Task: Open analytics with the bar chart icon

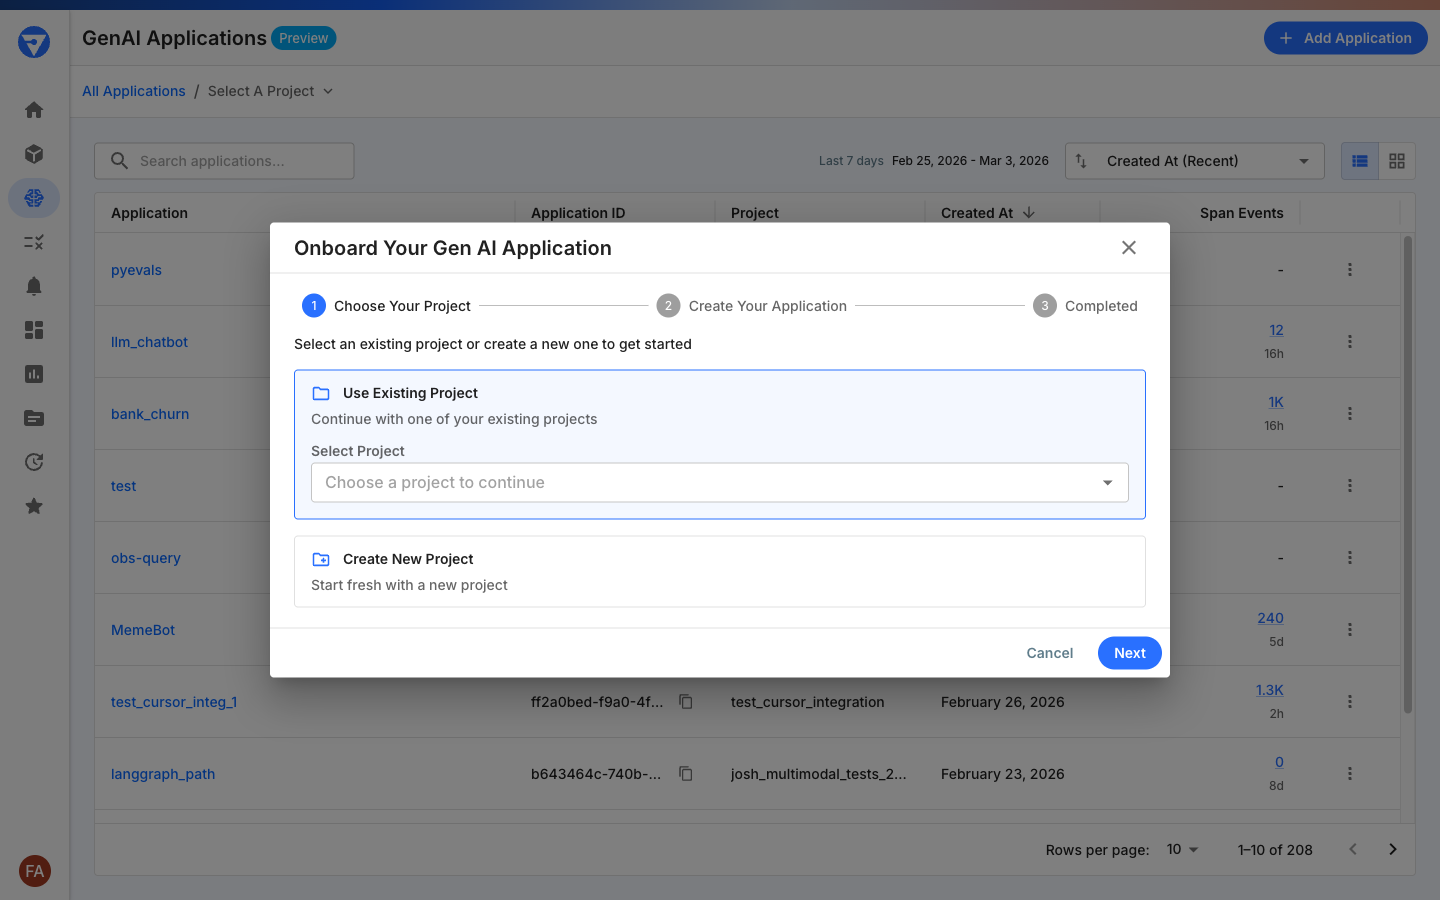Action: pos(33,374)
